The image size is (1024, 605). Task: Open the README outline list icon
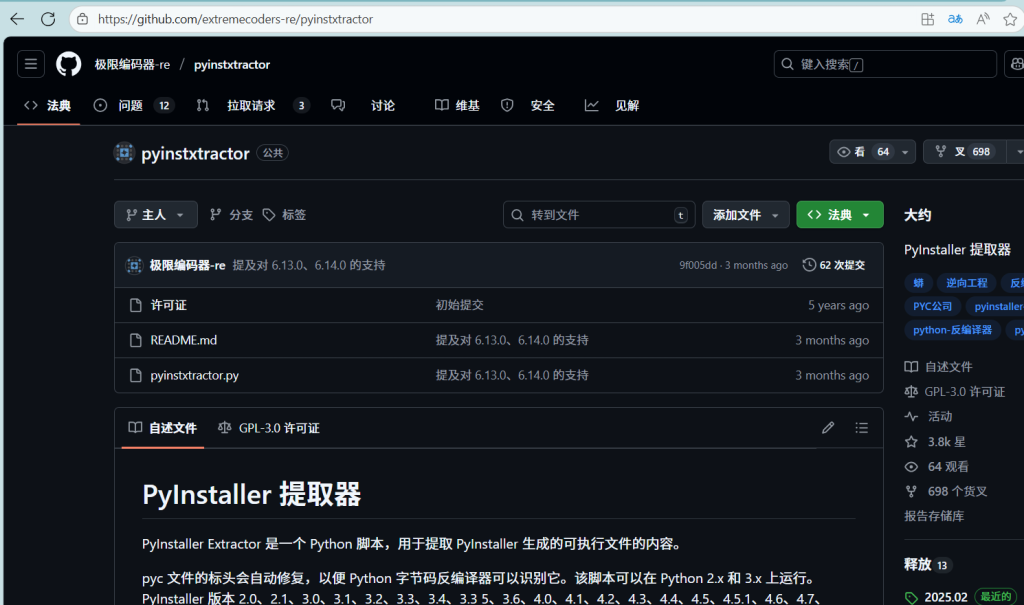click(x=861, y=428)
